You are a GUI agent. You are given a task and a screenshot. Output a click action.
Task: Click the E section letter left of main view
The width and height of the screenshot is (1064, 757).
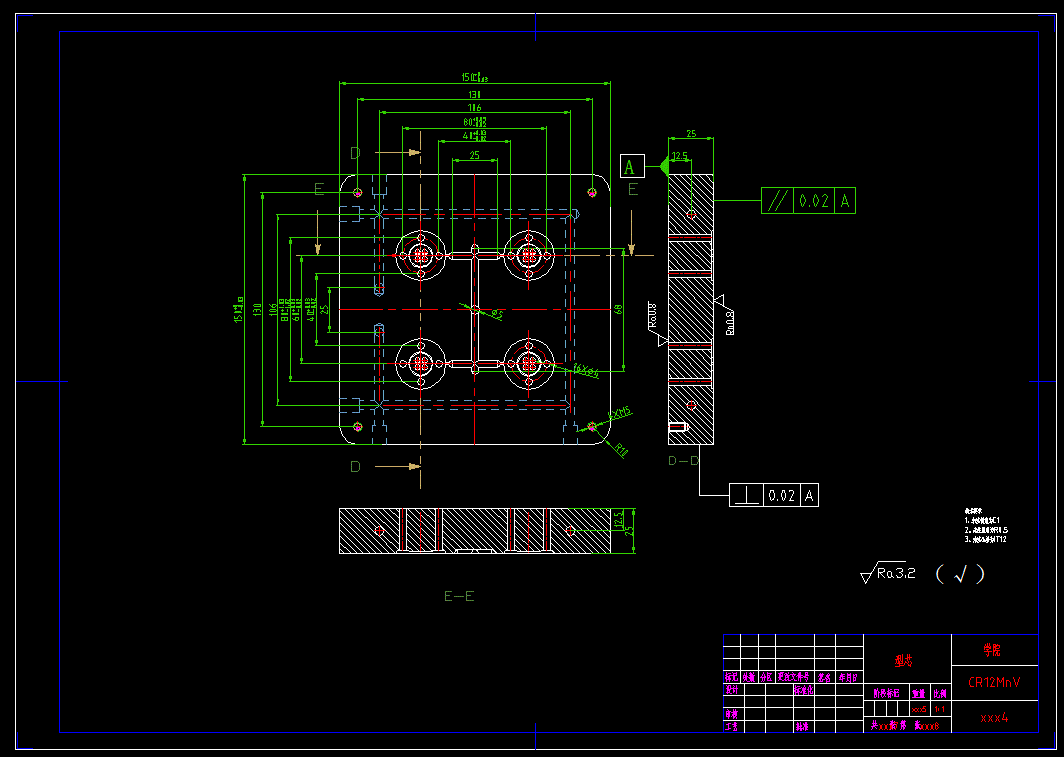tap(320, 189)
